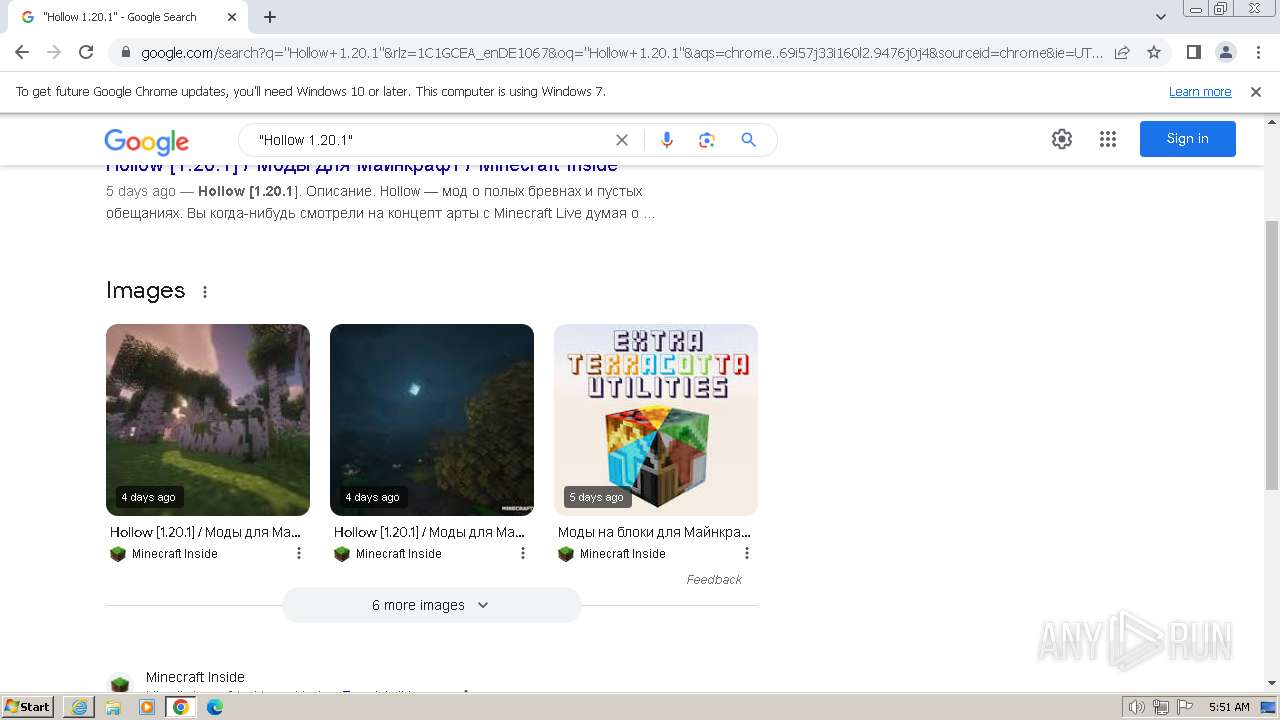Share this page from address bar
Image resolution: width=1280 pixels, height=720 pixels.
1122,53
